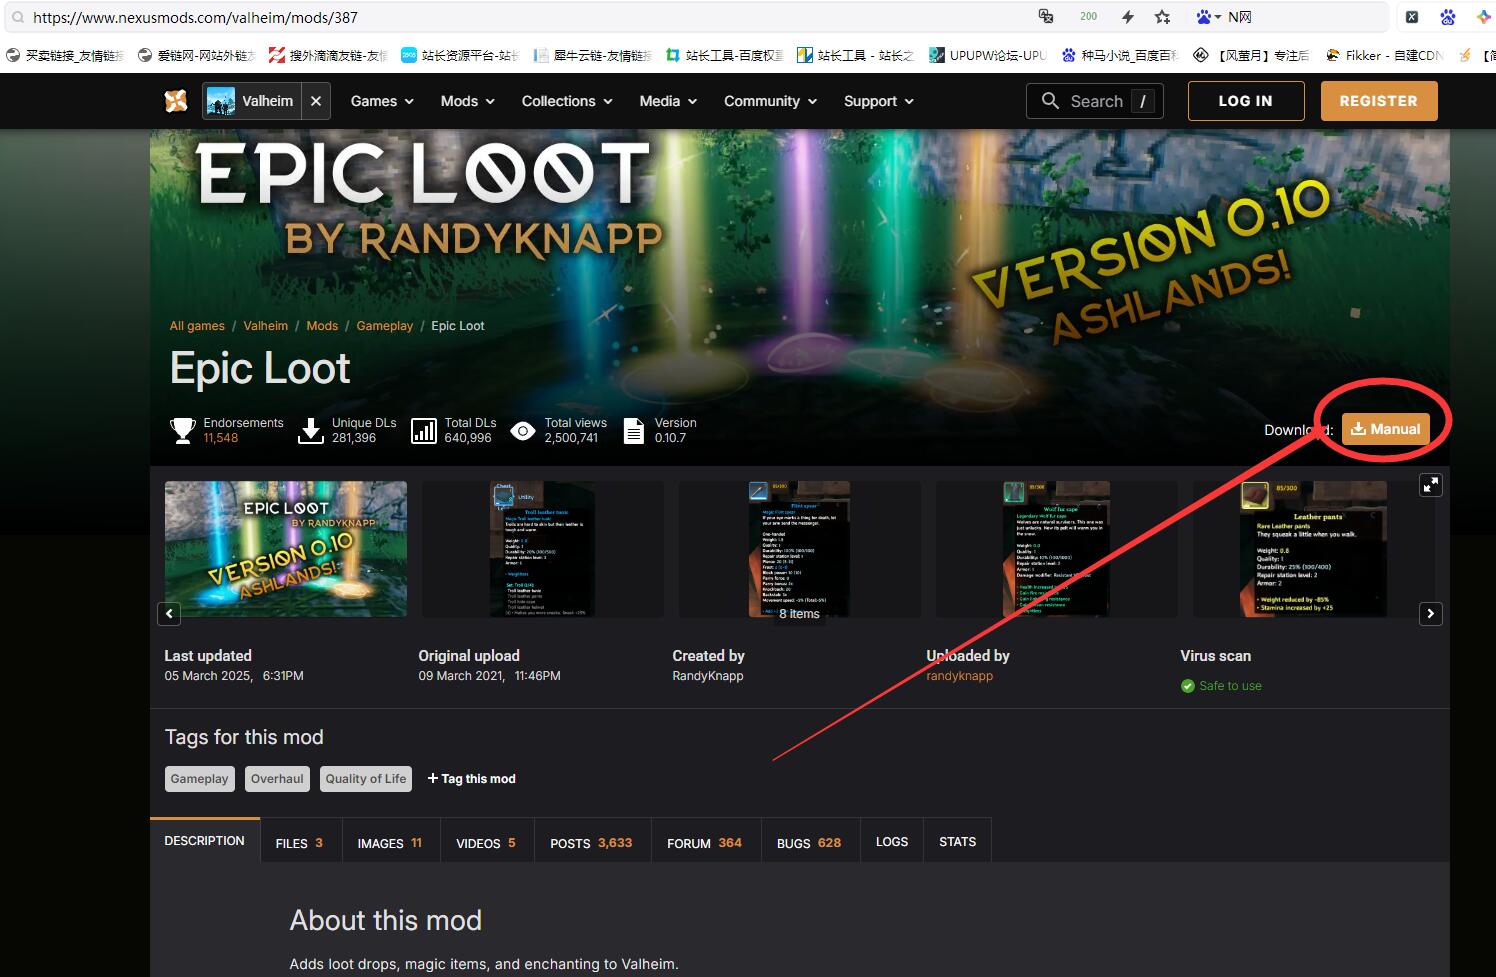Click the Version document icon

click(634, 431)
